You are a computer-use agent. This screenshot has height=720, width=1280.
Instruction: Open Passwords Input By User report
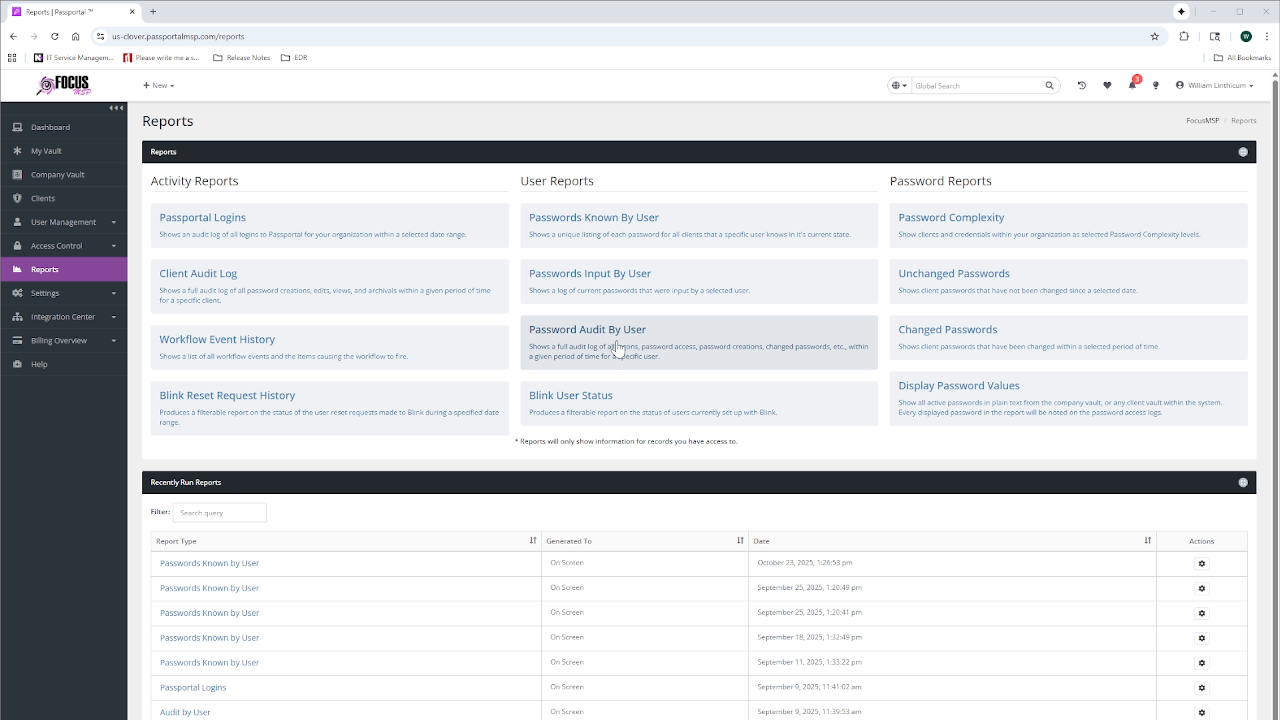pos(590,273)
